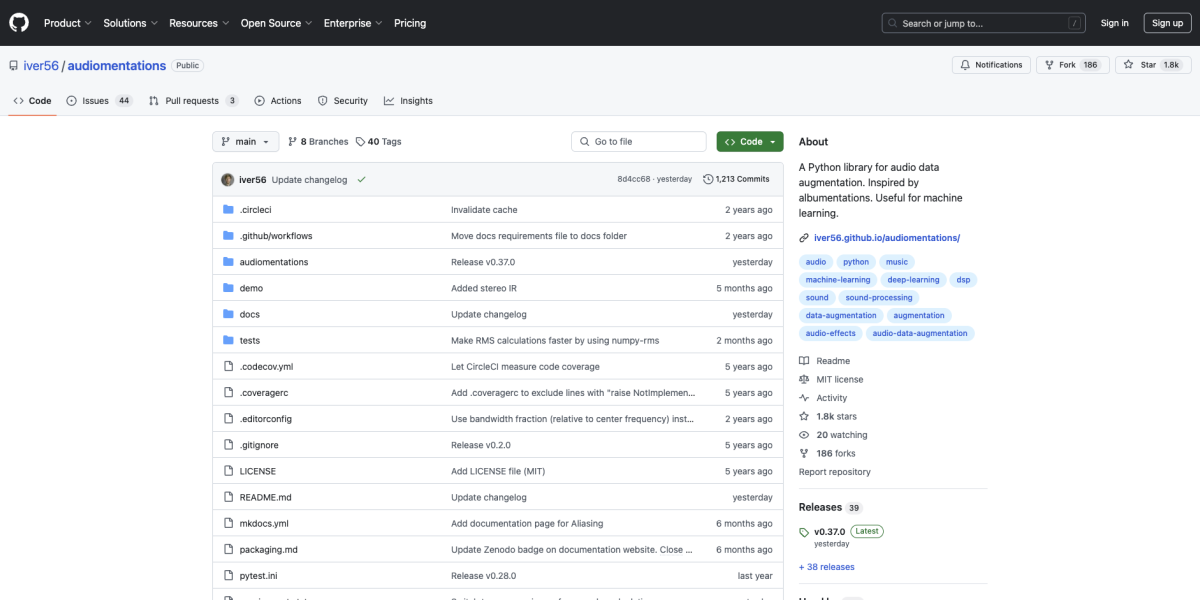Open the Pull requests tab
Image resolution: width=1200 pixels, height=600 pixels.
192,101
